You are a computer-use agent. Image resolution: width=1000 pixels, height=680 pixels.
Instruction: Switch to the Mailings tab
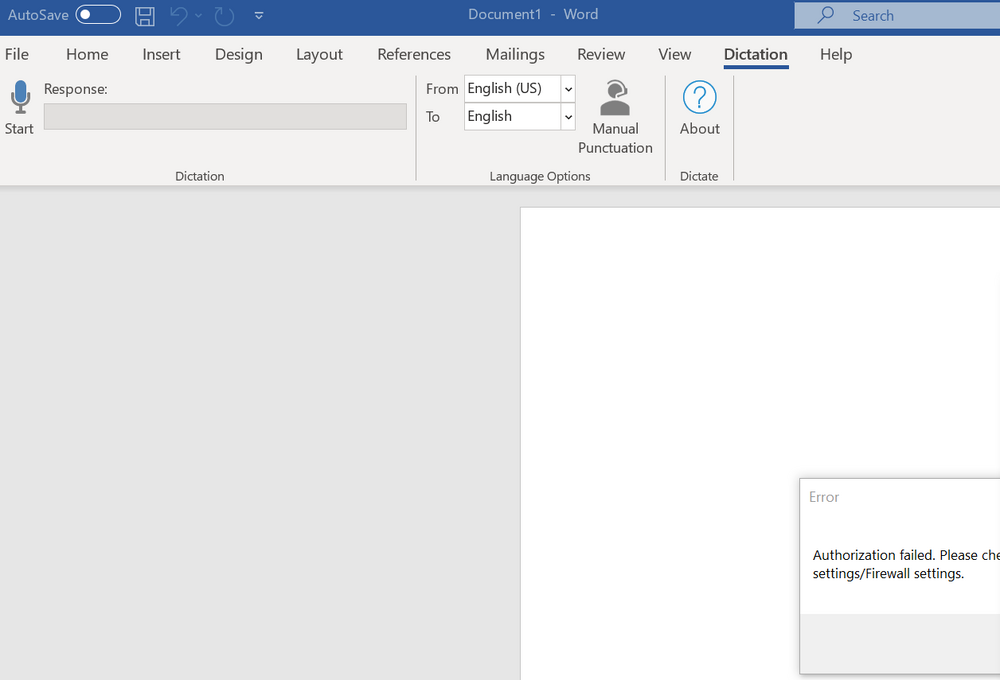pos(515,54)
